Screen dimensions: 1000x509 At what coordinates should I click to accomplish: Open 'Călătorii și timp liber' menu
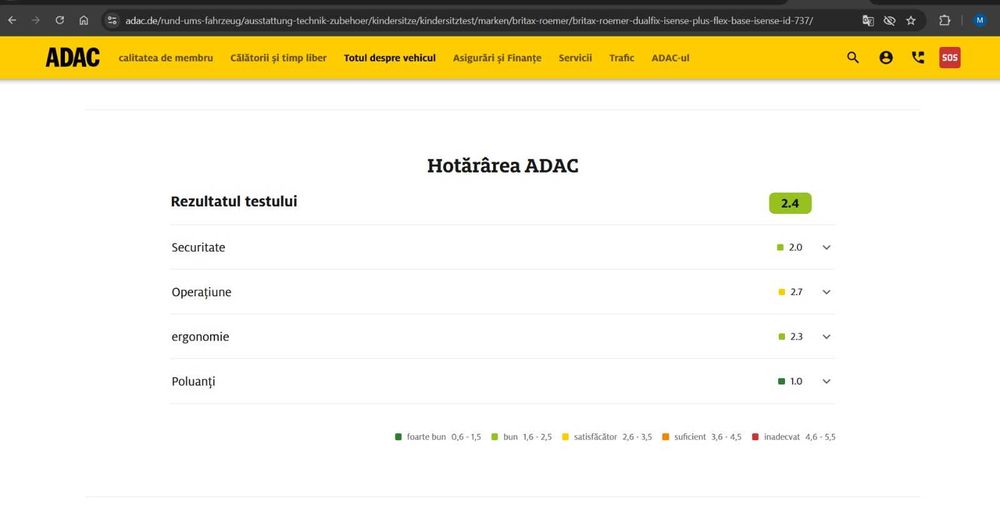(278, 58)
